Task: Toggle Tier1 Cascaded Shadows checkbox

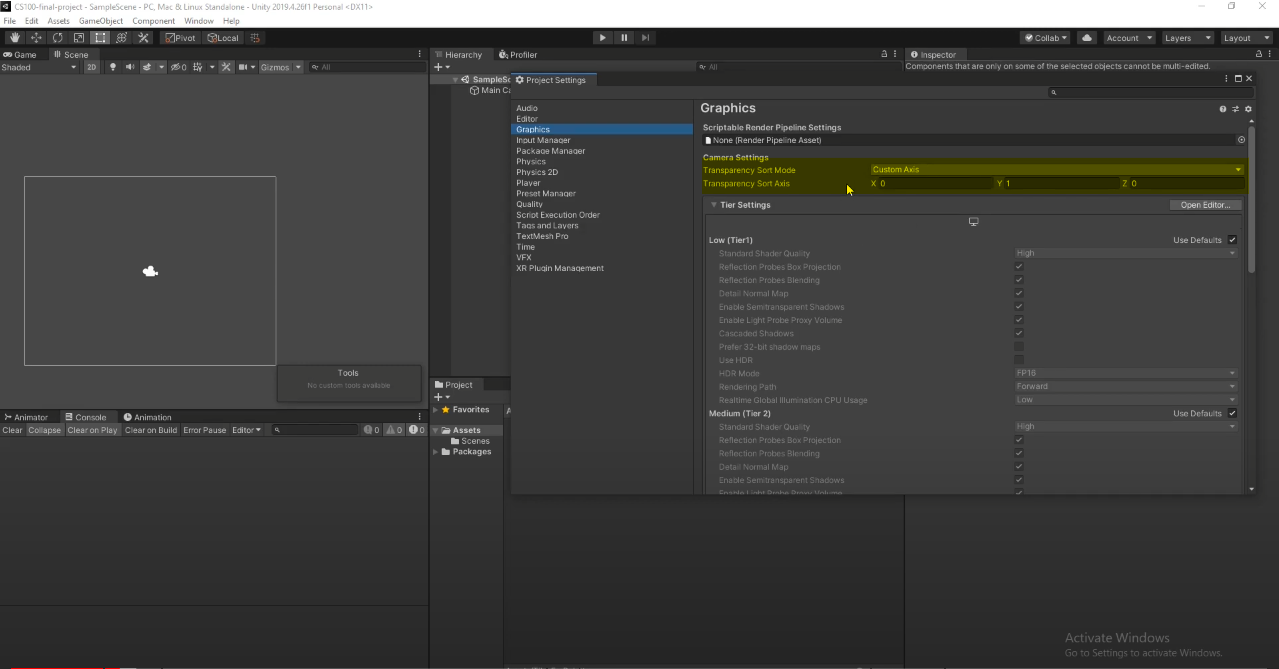Action: tap(1019, 334)
